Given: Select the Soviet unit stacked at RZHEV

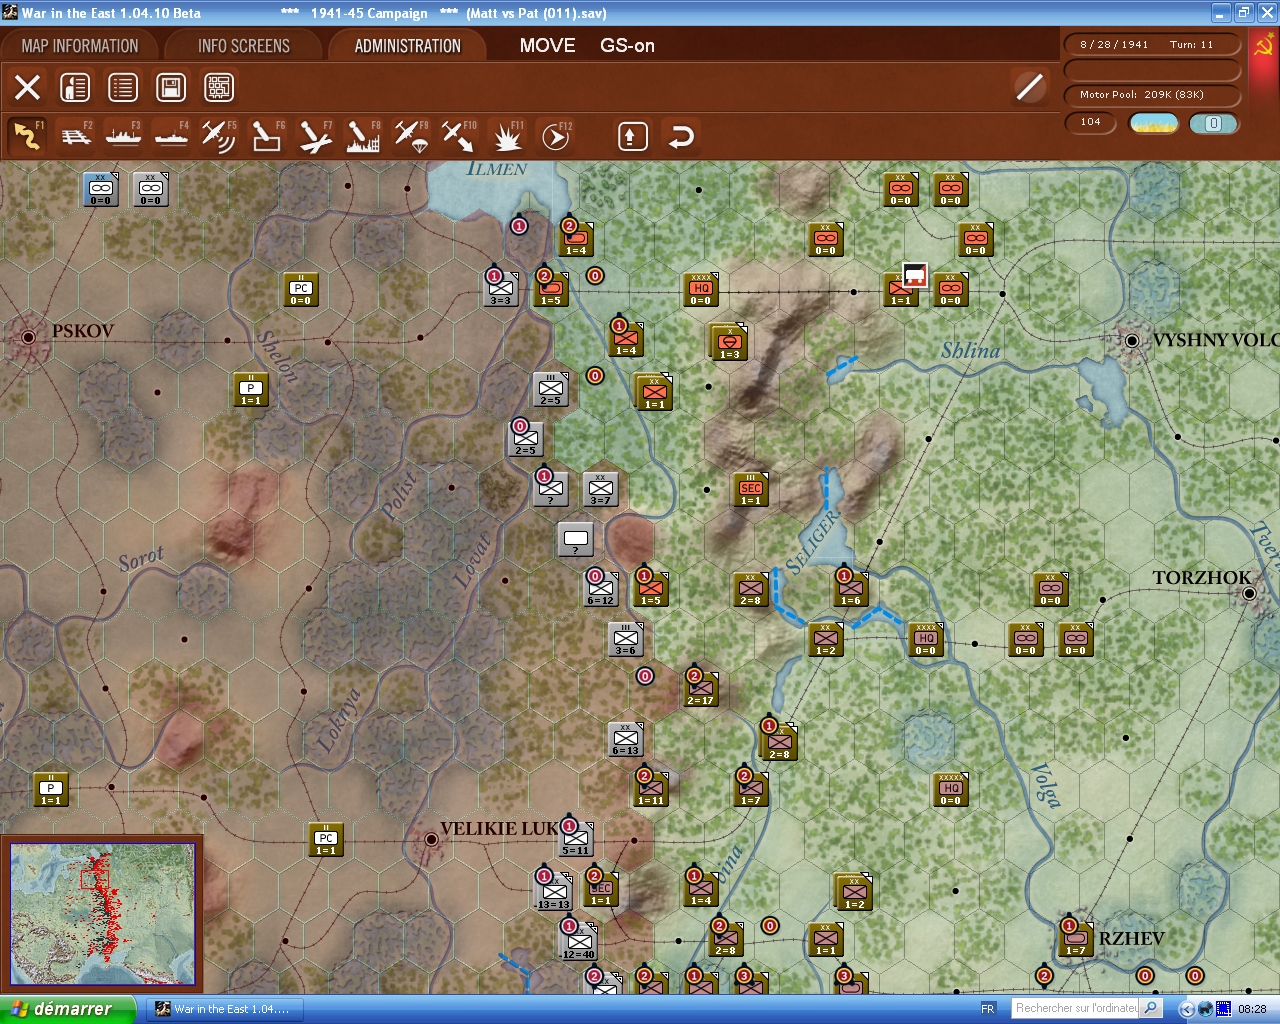Looking at the screenshot, I should tap(1075, 939).
